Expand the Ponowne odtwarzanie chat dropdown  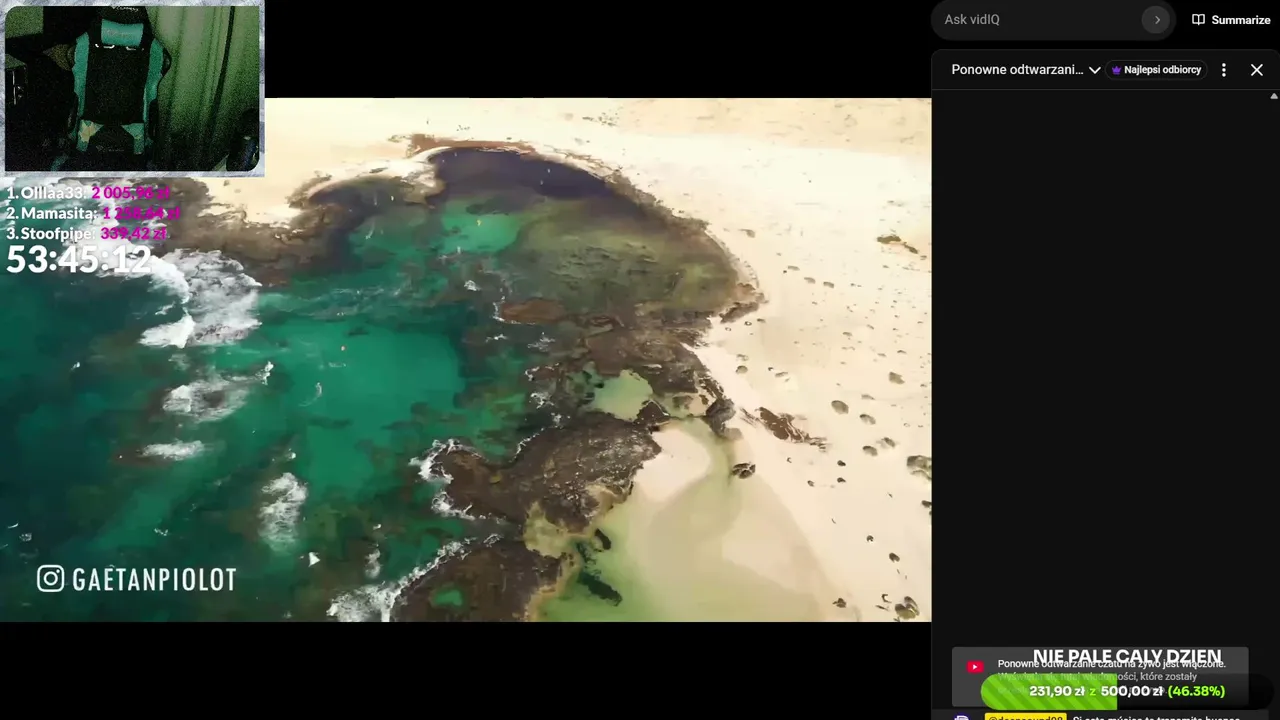click(1026, 70)
